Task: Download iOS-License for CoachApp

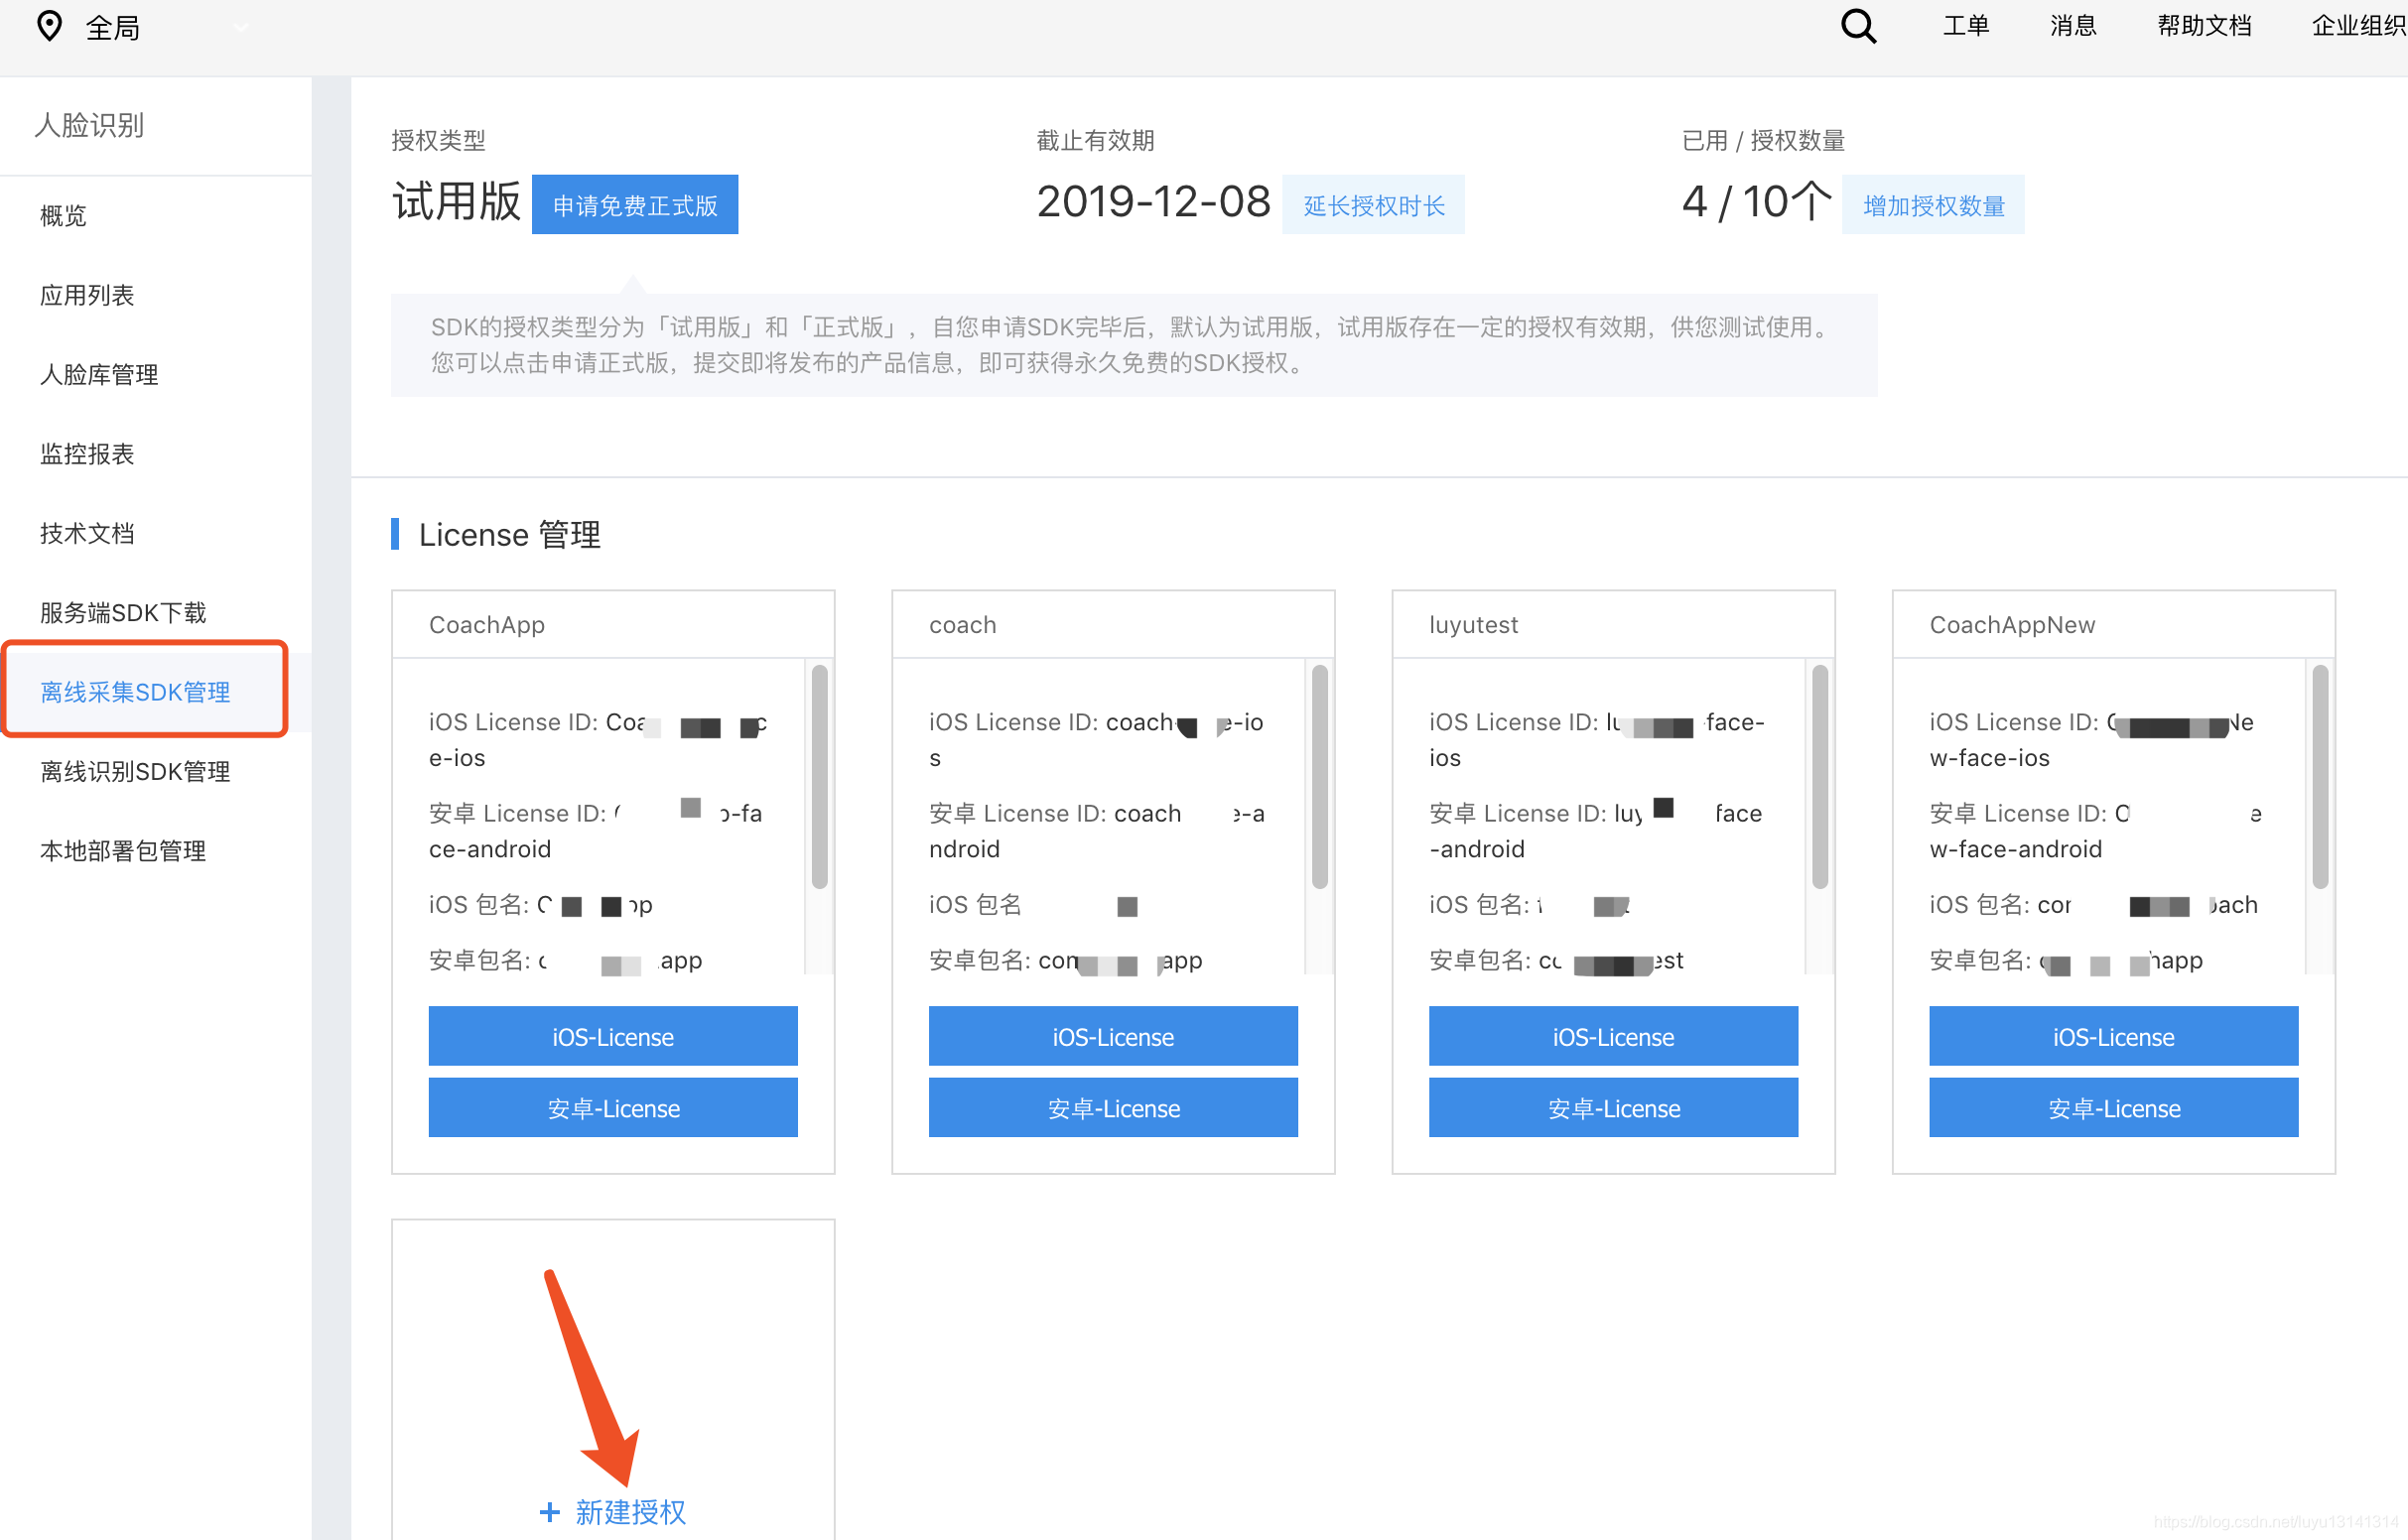Action: tap(612, 1036)
